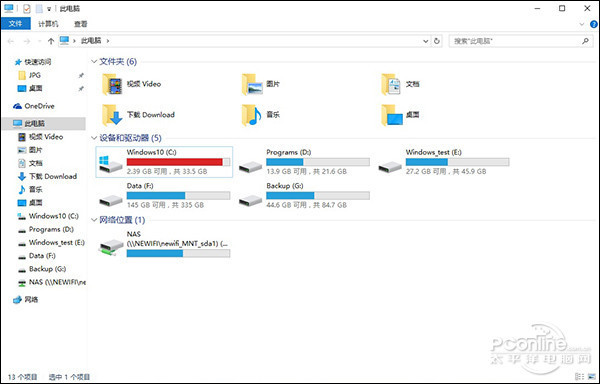Open the 文件 menu tab
This screenshot has width=600, height=384.
15,24
